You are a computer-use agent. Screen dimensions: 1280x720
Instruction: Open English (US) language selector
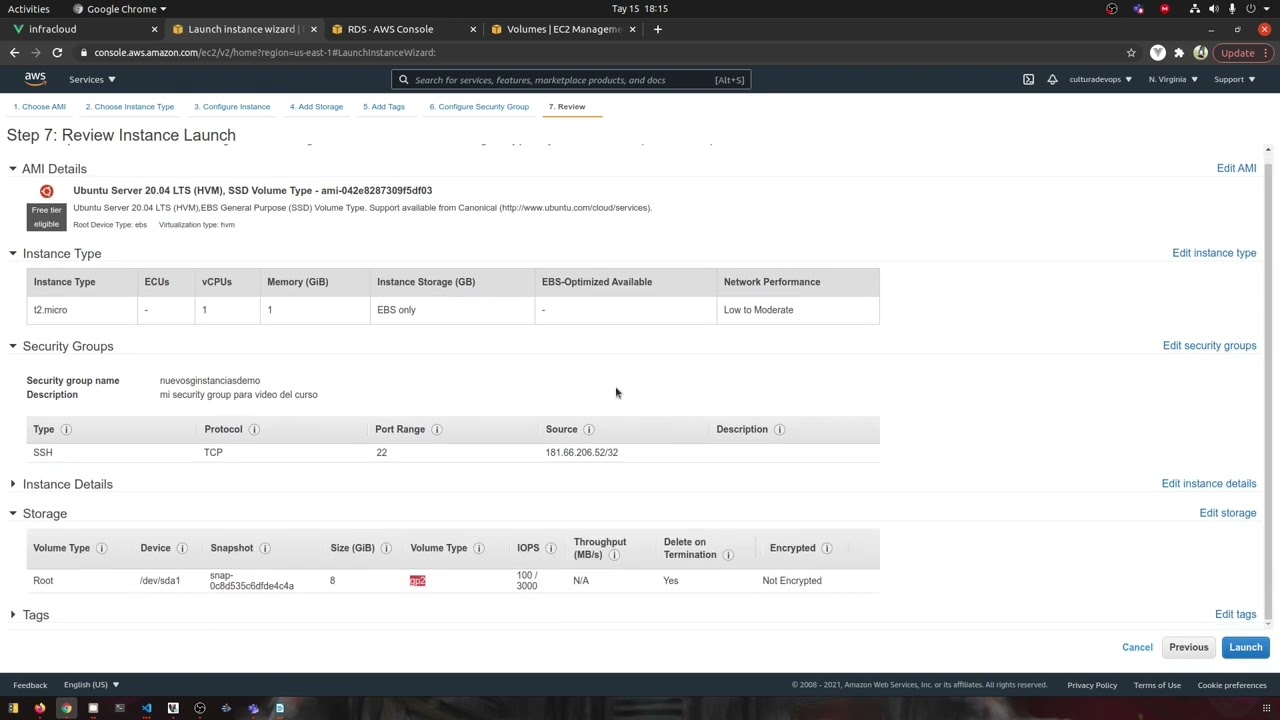point(91,685)
